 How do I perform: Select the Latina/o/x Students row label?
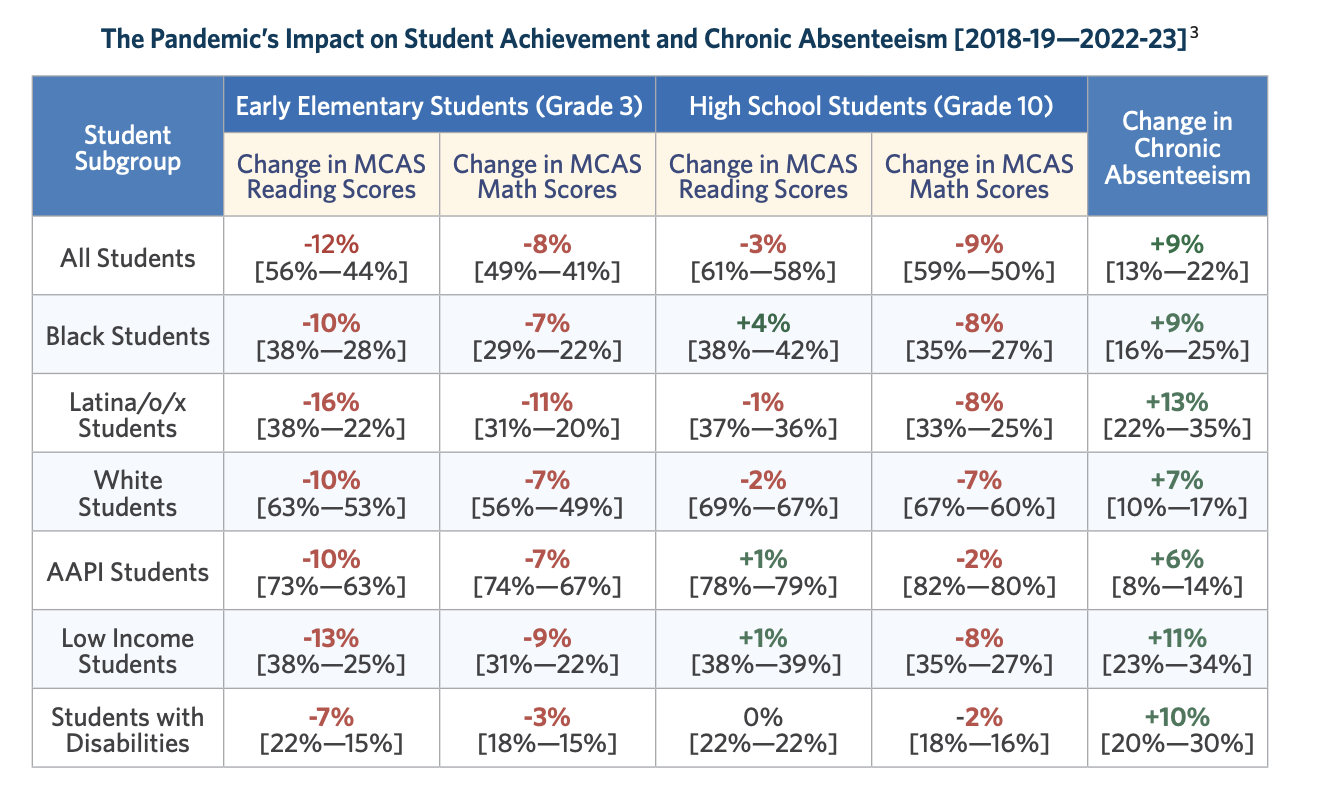[128, 414]
